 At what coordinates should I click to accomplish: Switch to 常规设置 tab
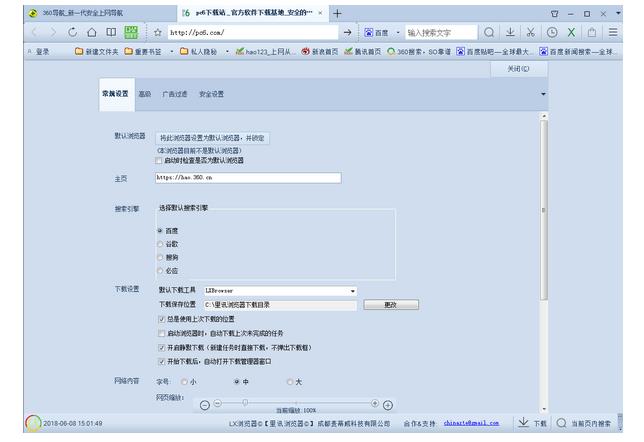[115, 94]
